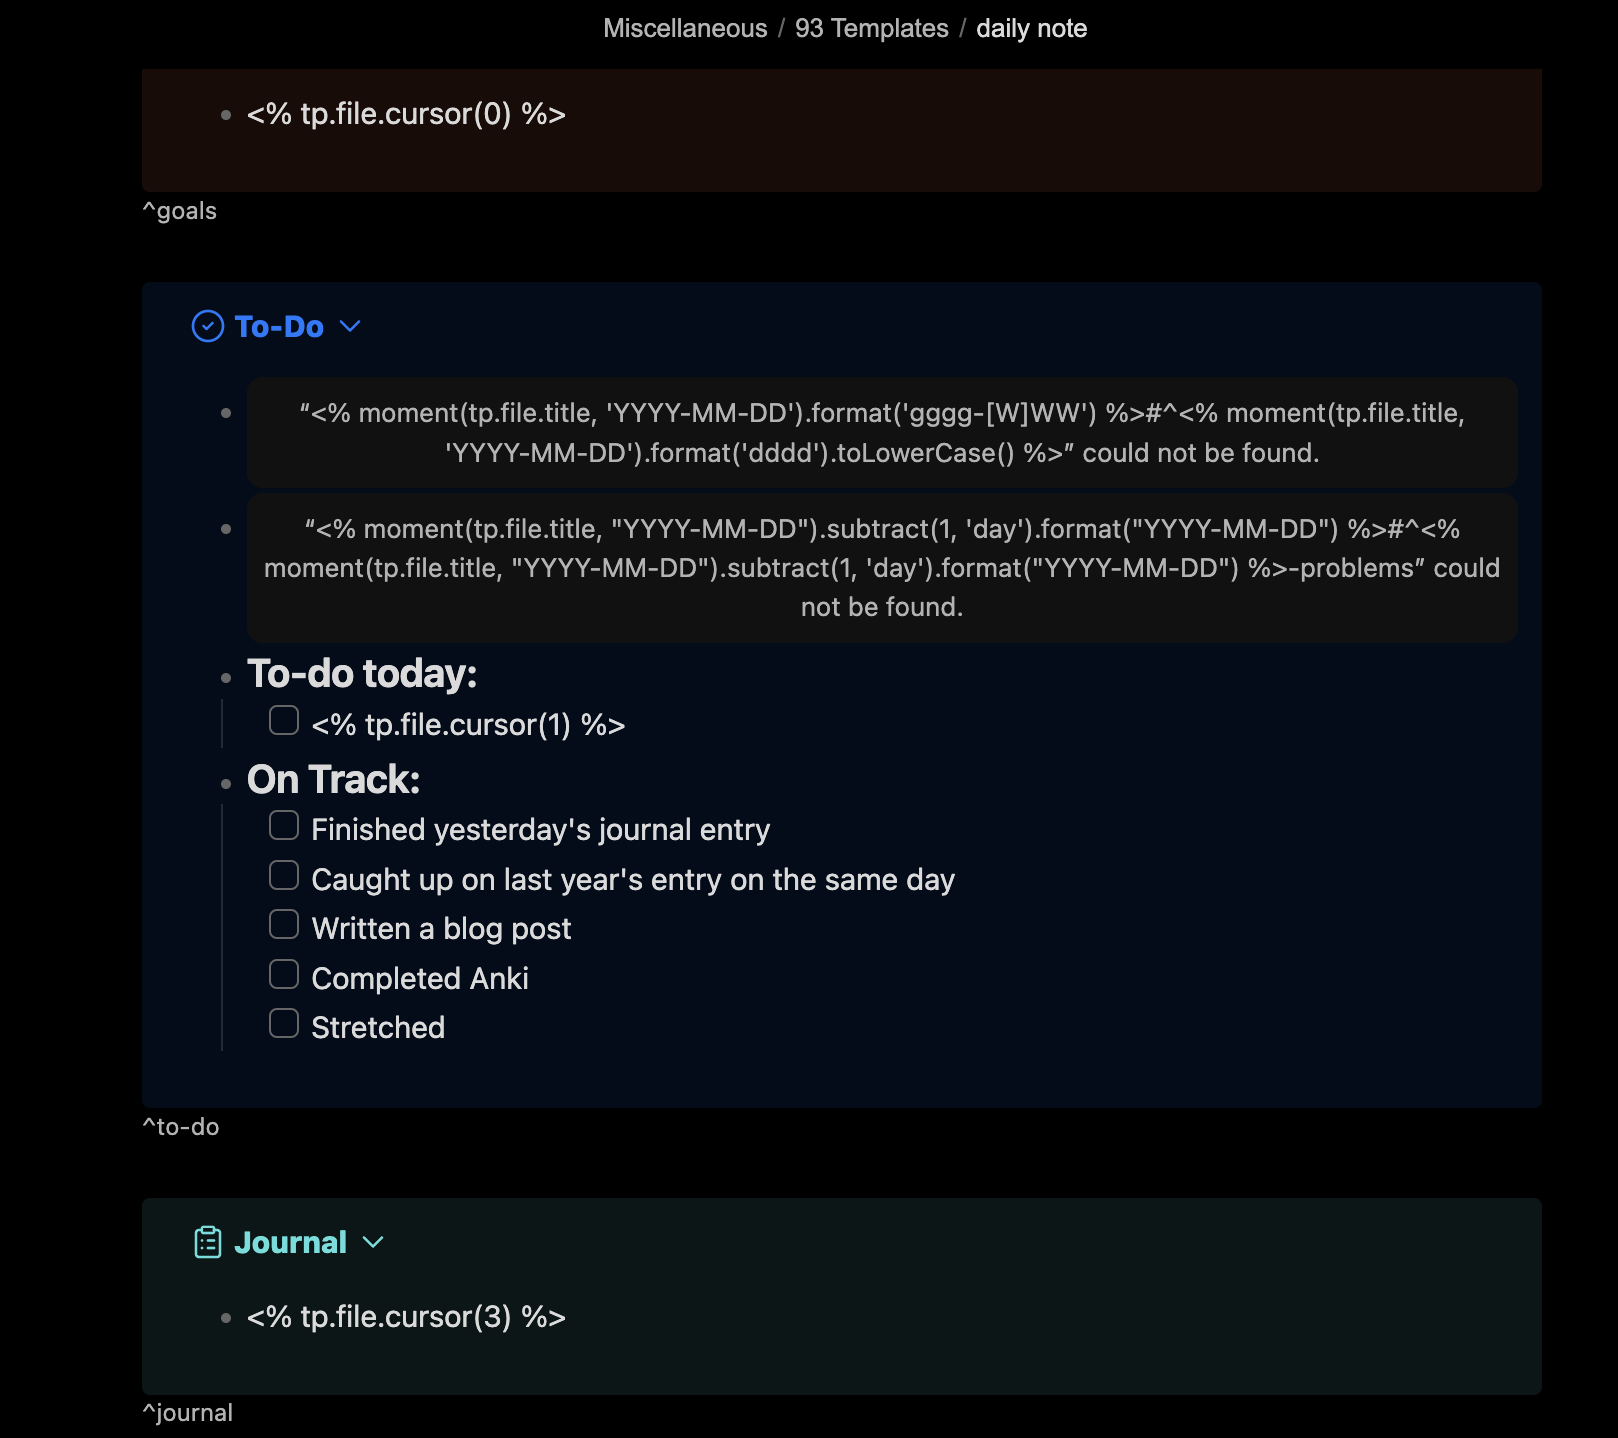
Task: Navigate to 93 Templates breadcrumb folder
Action: click(871, 28)
